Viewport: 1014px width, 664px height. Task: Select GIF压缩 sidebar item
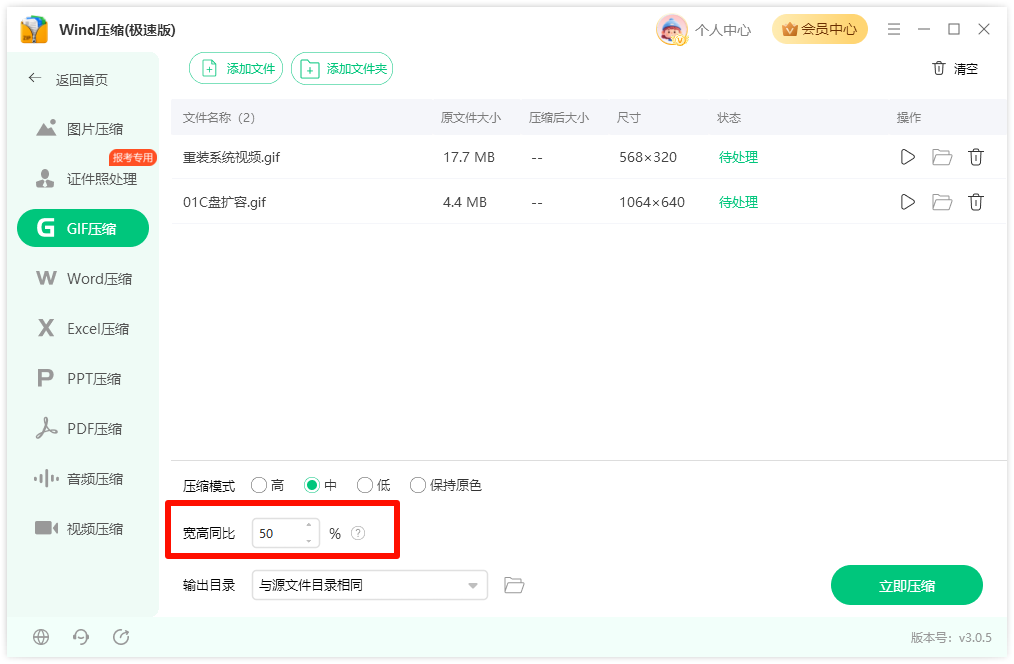pyautogui.click(x=83, y=228)
